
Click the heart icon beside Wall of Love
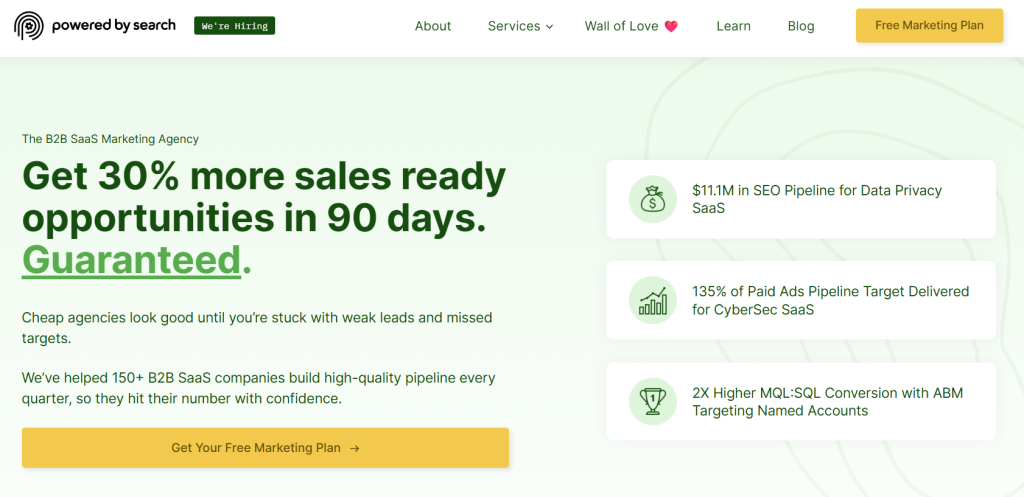tap(671, 26)
